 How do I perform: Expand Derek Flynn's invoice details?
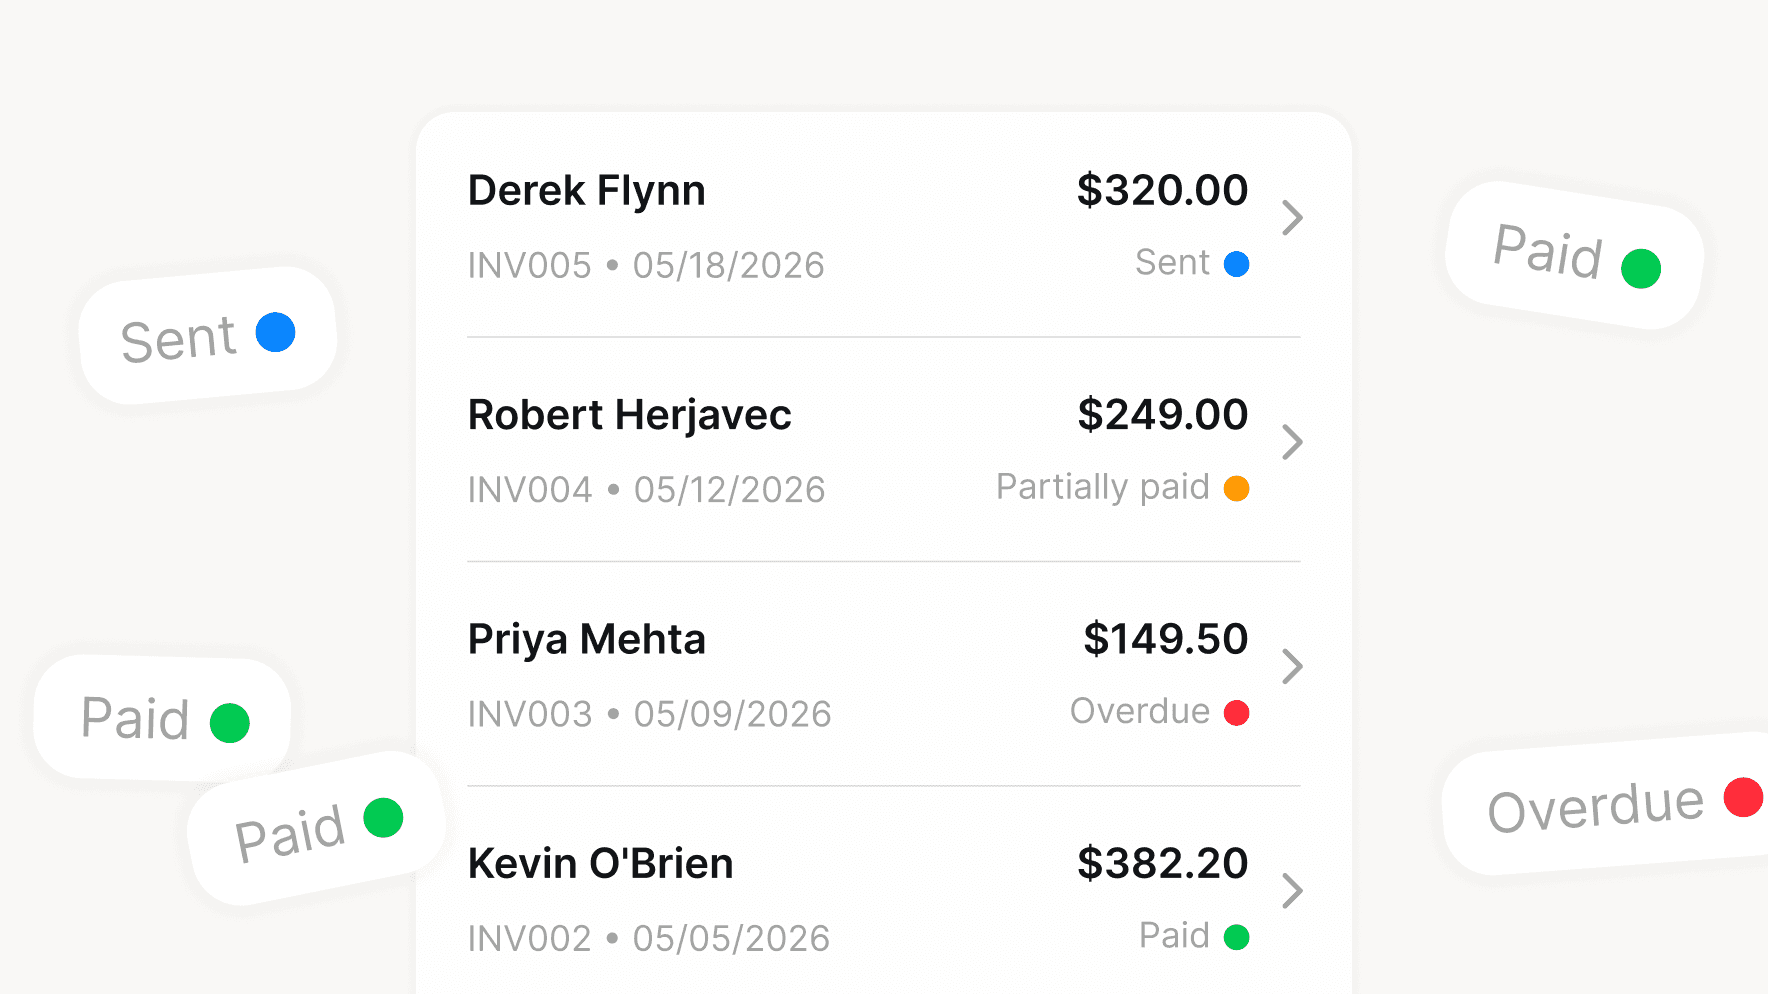[x=1292, y=218]
